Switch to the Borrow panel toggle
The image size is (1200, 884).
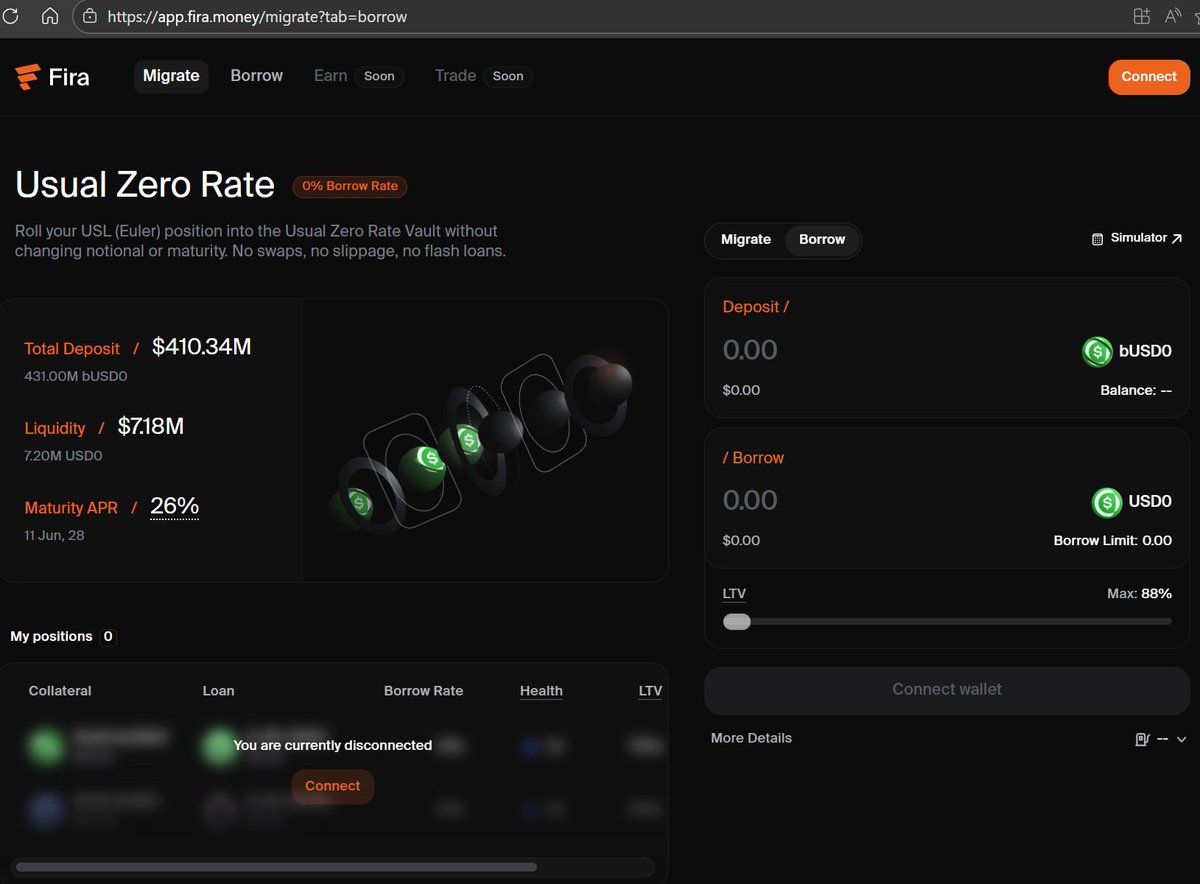coord(822,240)
